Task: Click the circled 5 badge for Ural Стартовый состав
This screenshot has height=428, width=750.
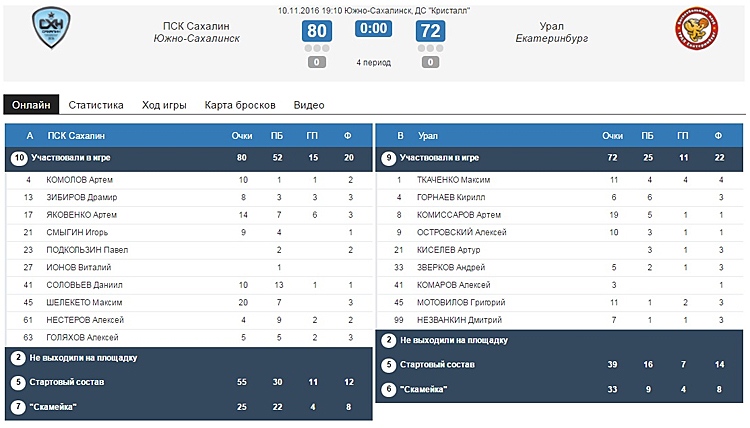Action: click(x=388, y=365)
